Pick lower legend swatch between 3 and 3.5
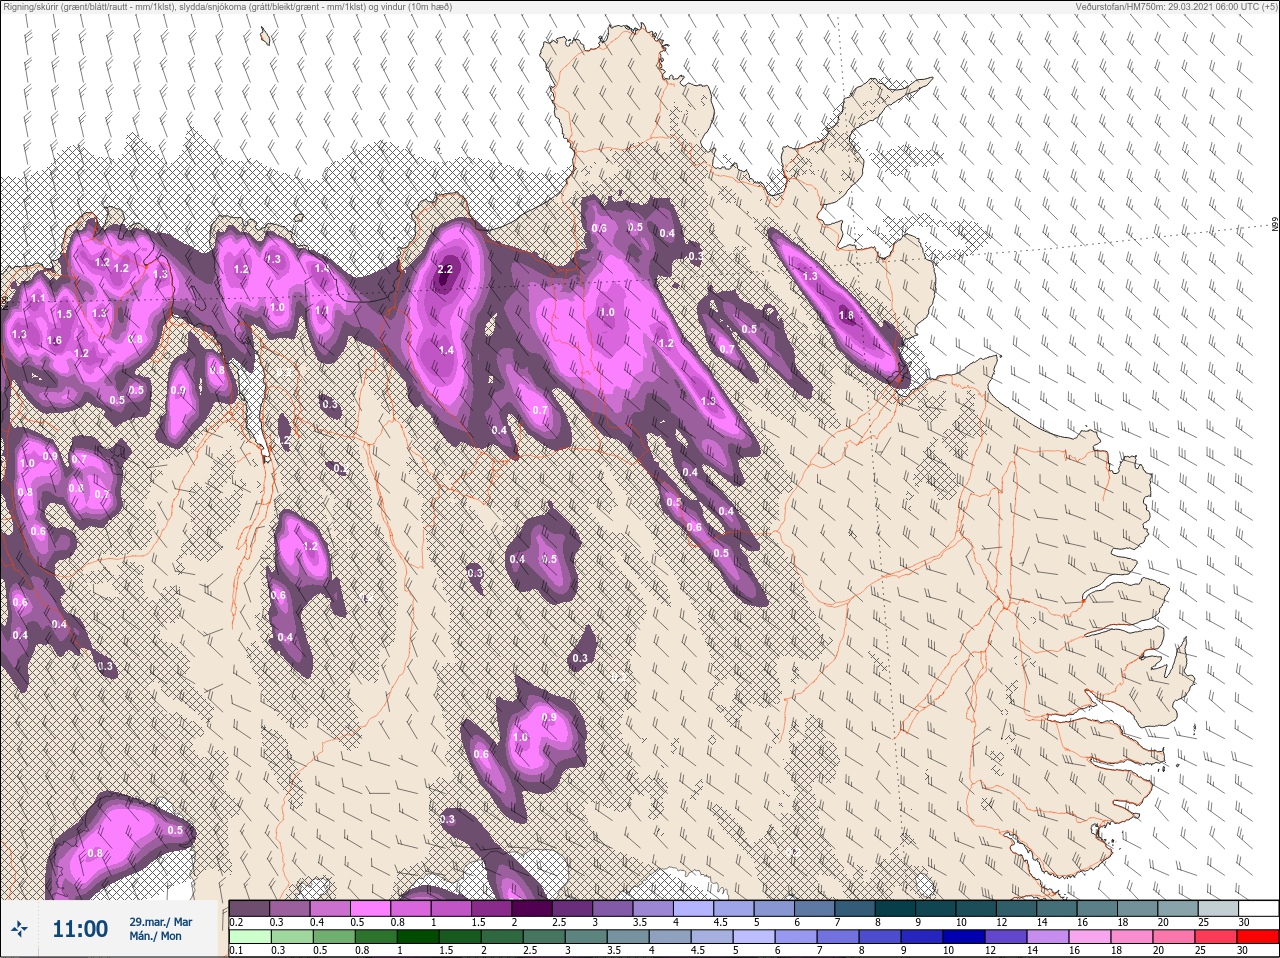1280x958 pixels. pyautogui.click(x=586, y=936)
